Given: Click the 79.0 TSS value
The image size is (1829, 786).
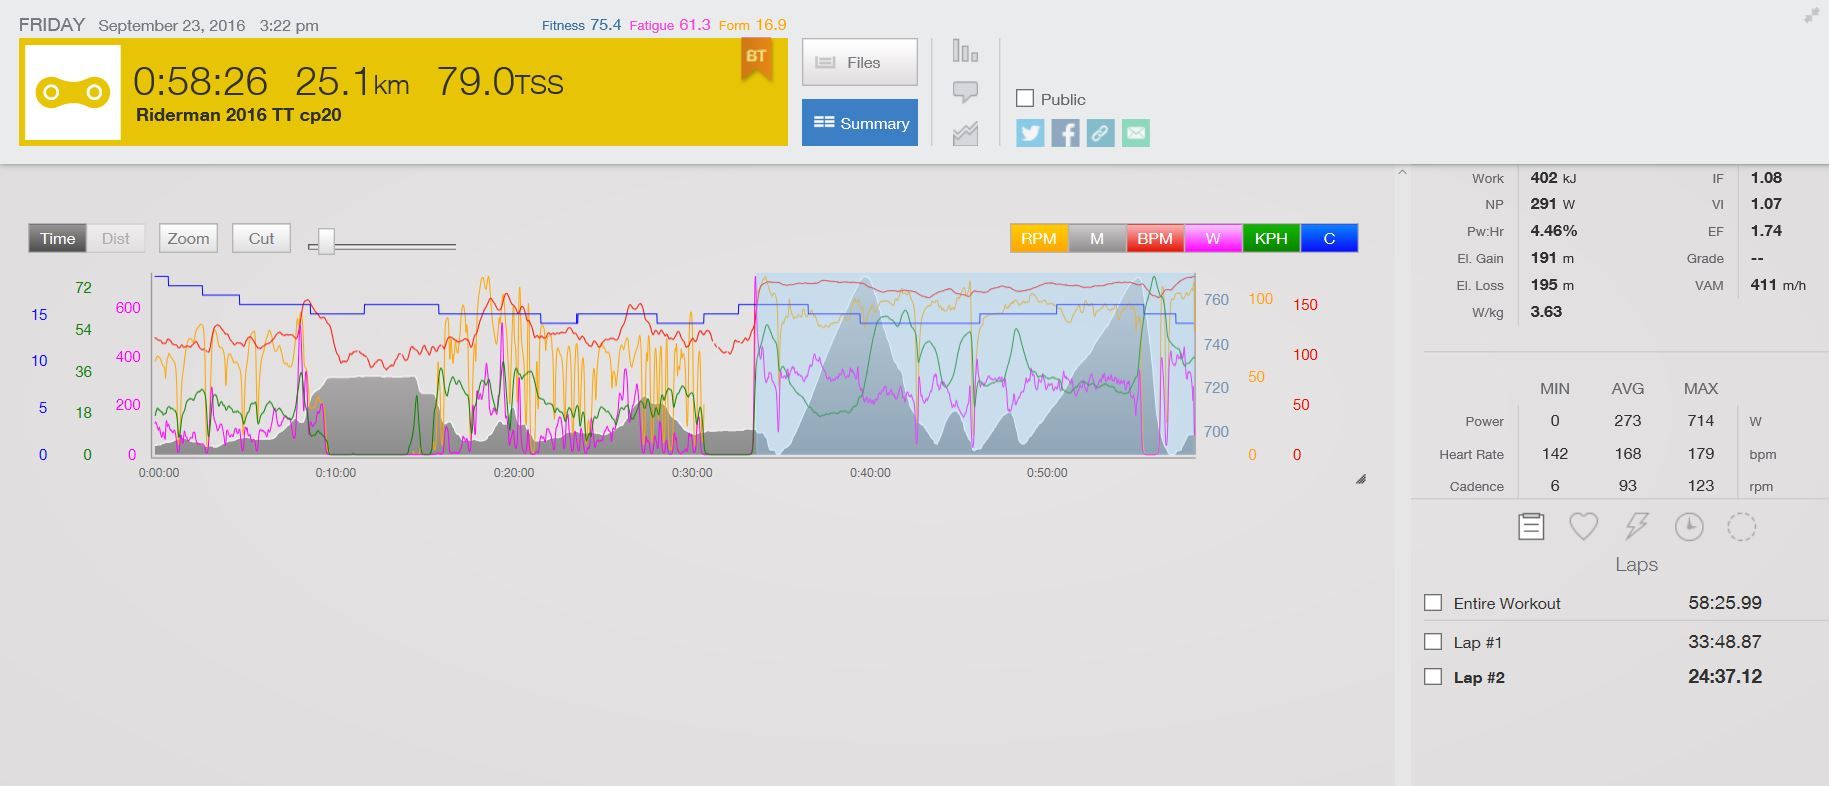Looking at the screenshot, I should [500, 82].
